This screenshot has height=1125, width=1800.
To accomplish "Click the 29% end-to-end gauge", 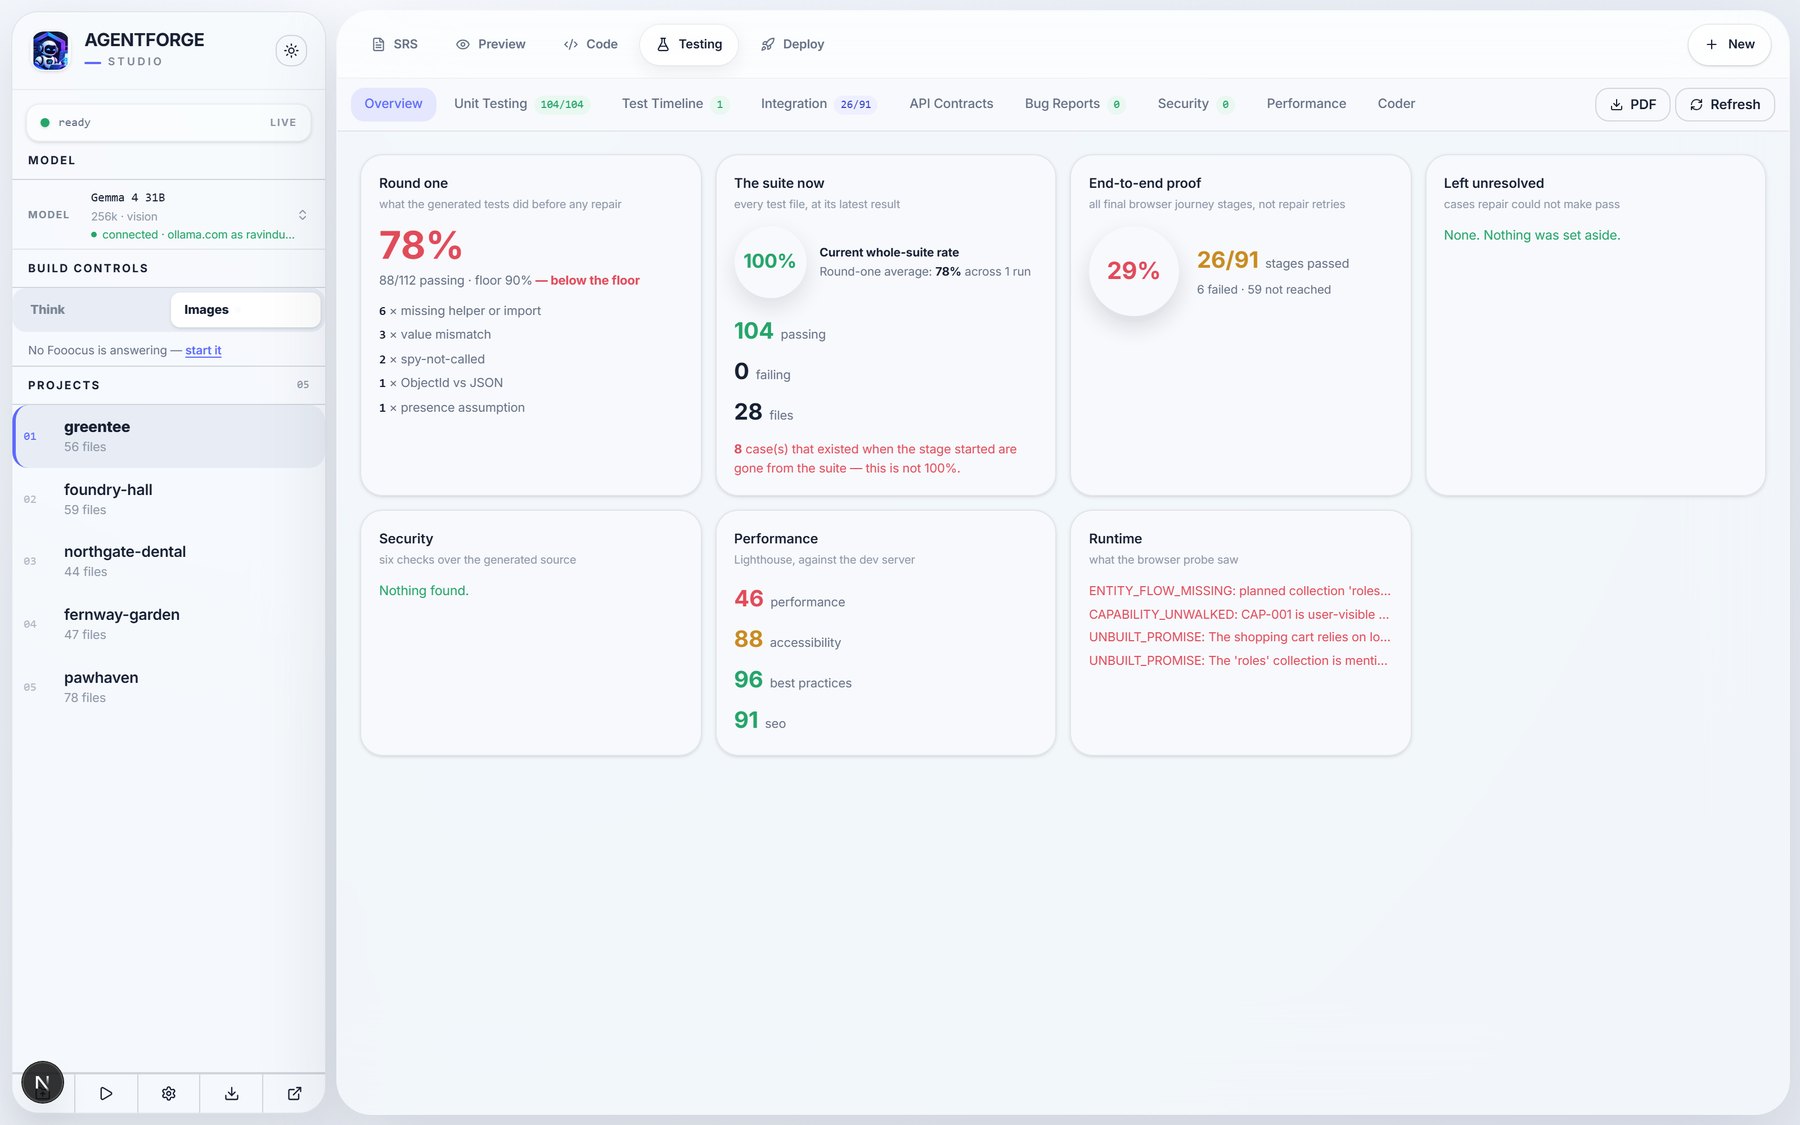I will coord(1133,271).
